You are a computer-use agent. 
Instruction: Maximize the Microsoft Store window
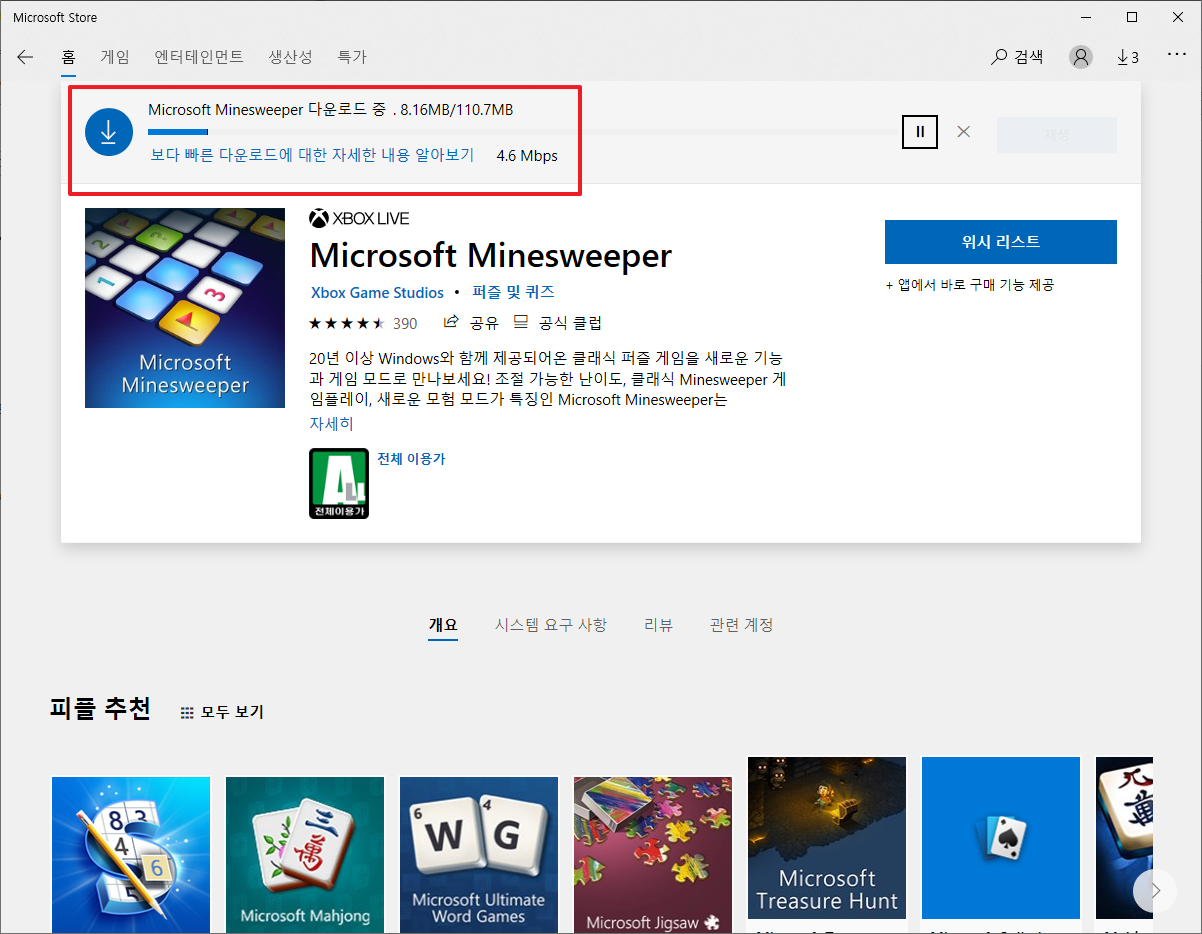click(1132, 17)
